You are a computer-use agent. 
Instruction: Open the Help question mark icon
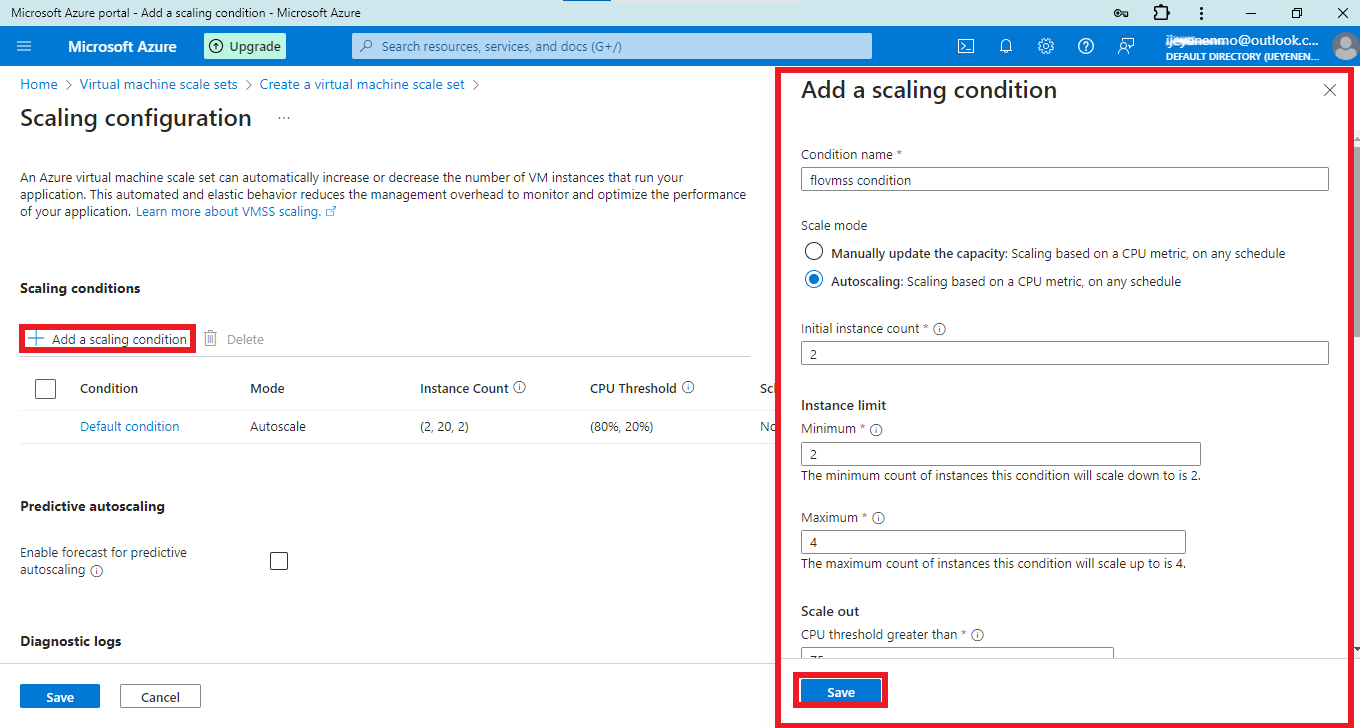pos(1086,46)
